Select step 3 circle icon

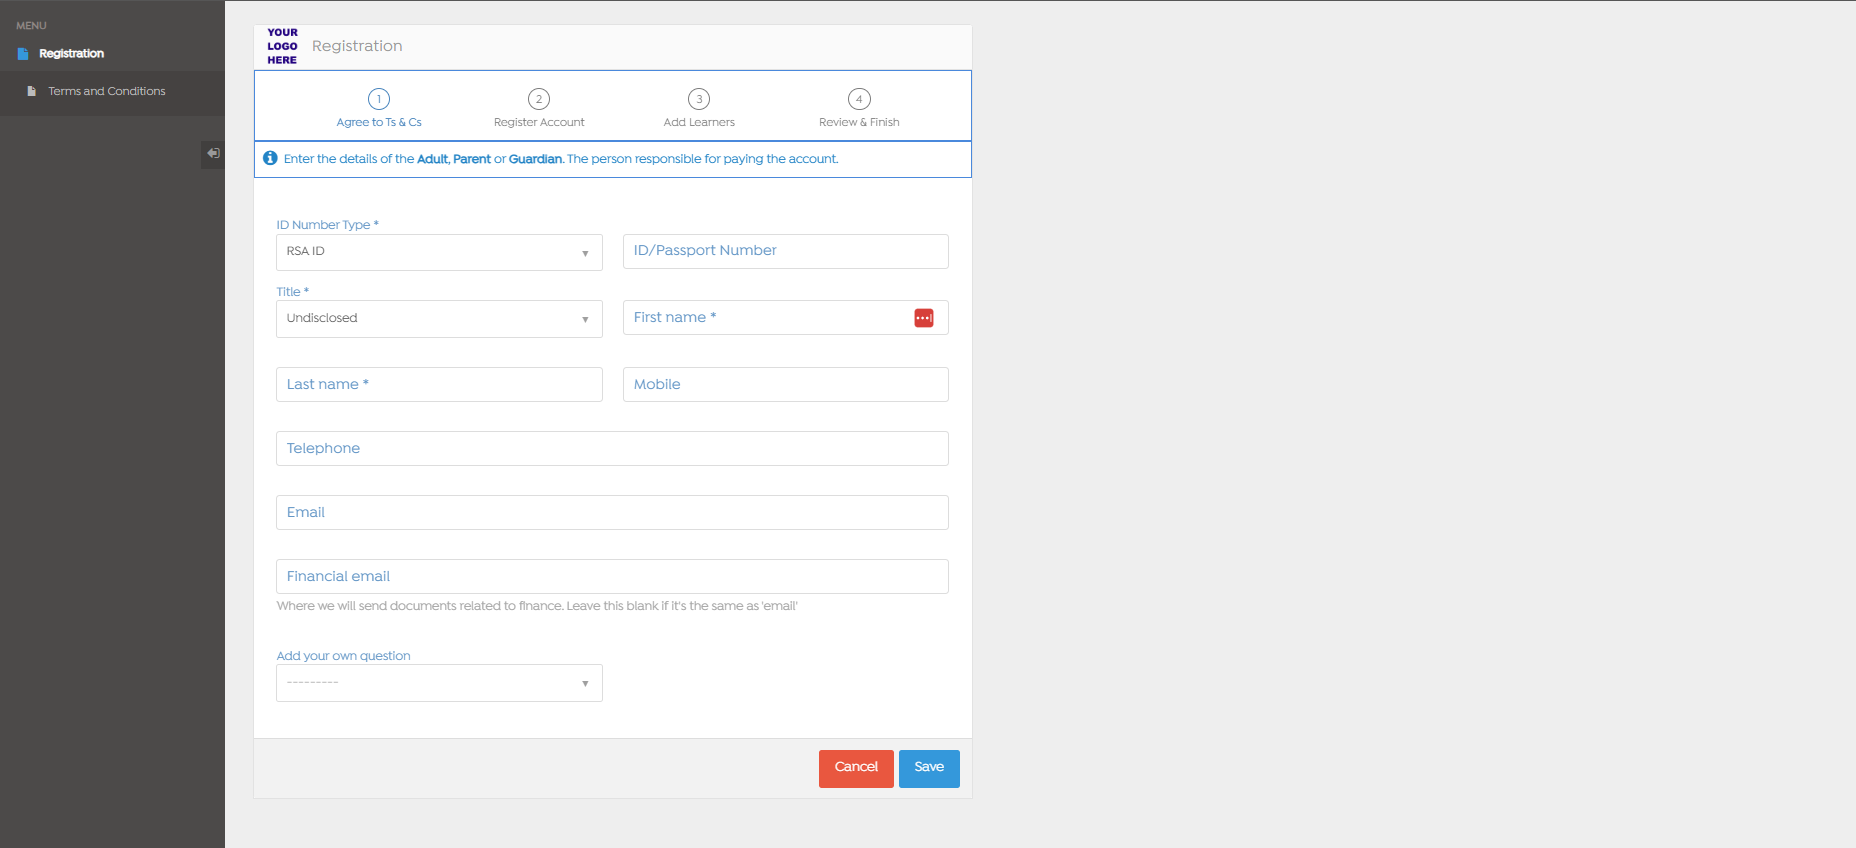699,99
